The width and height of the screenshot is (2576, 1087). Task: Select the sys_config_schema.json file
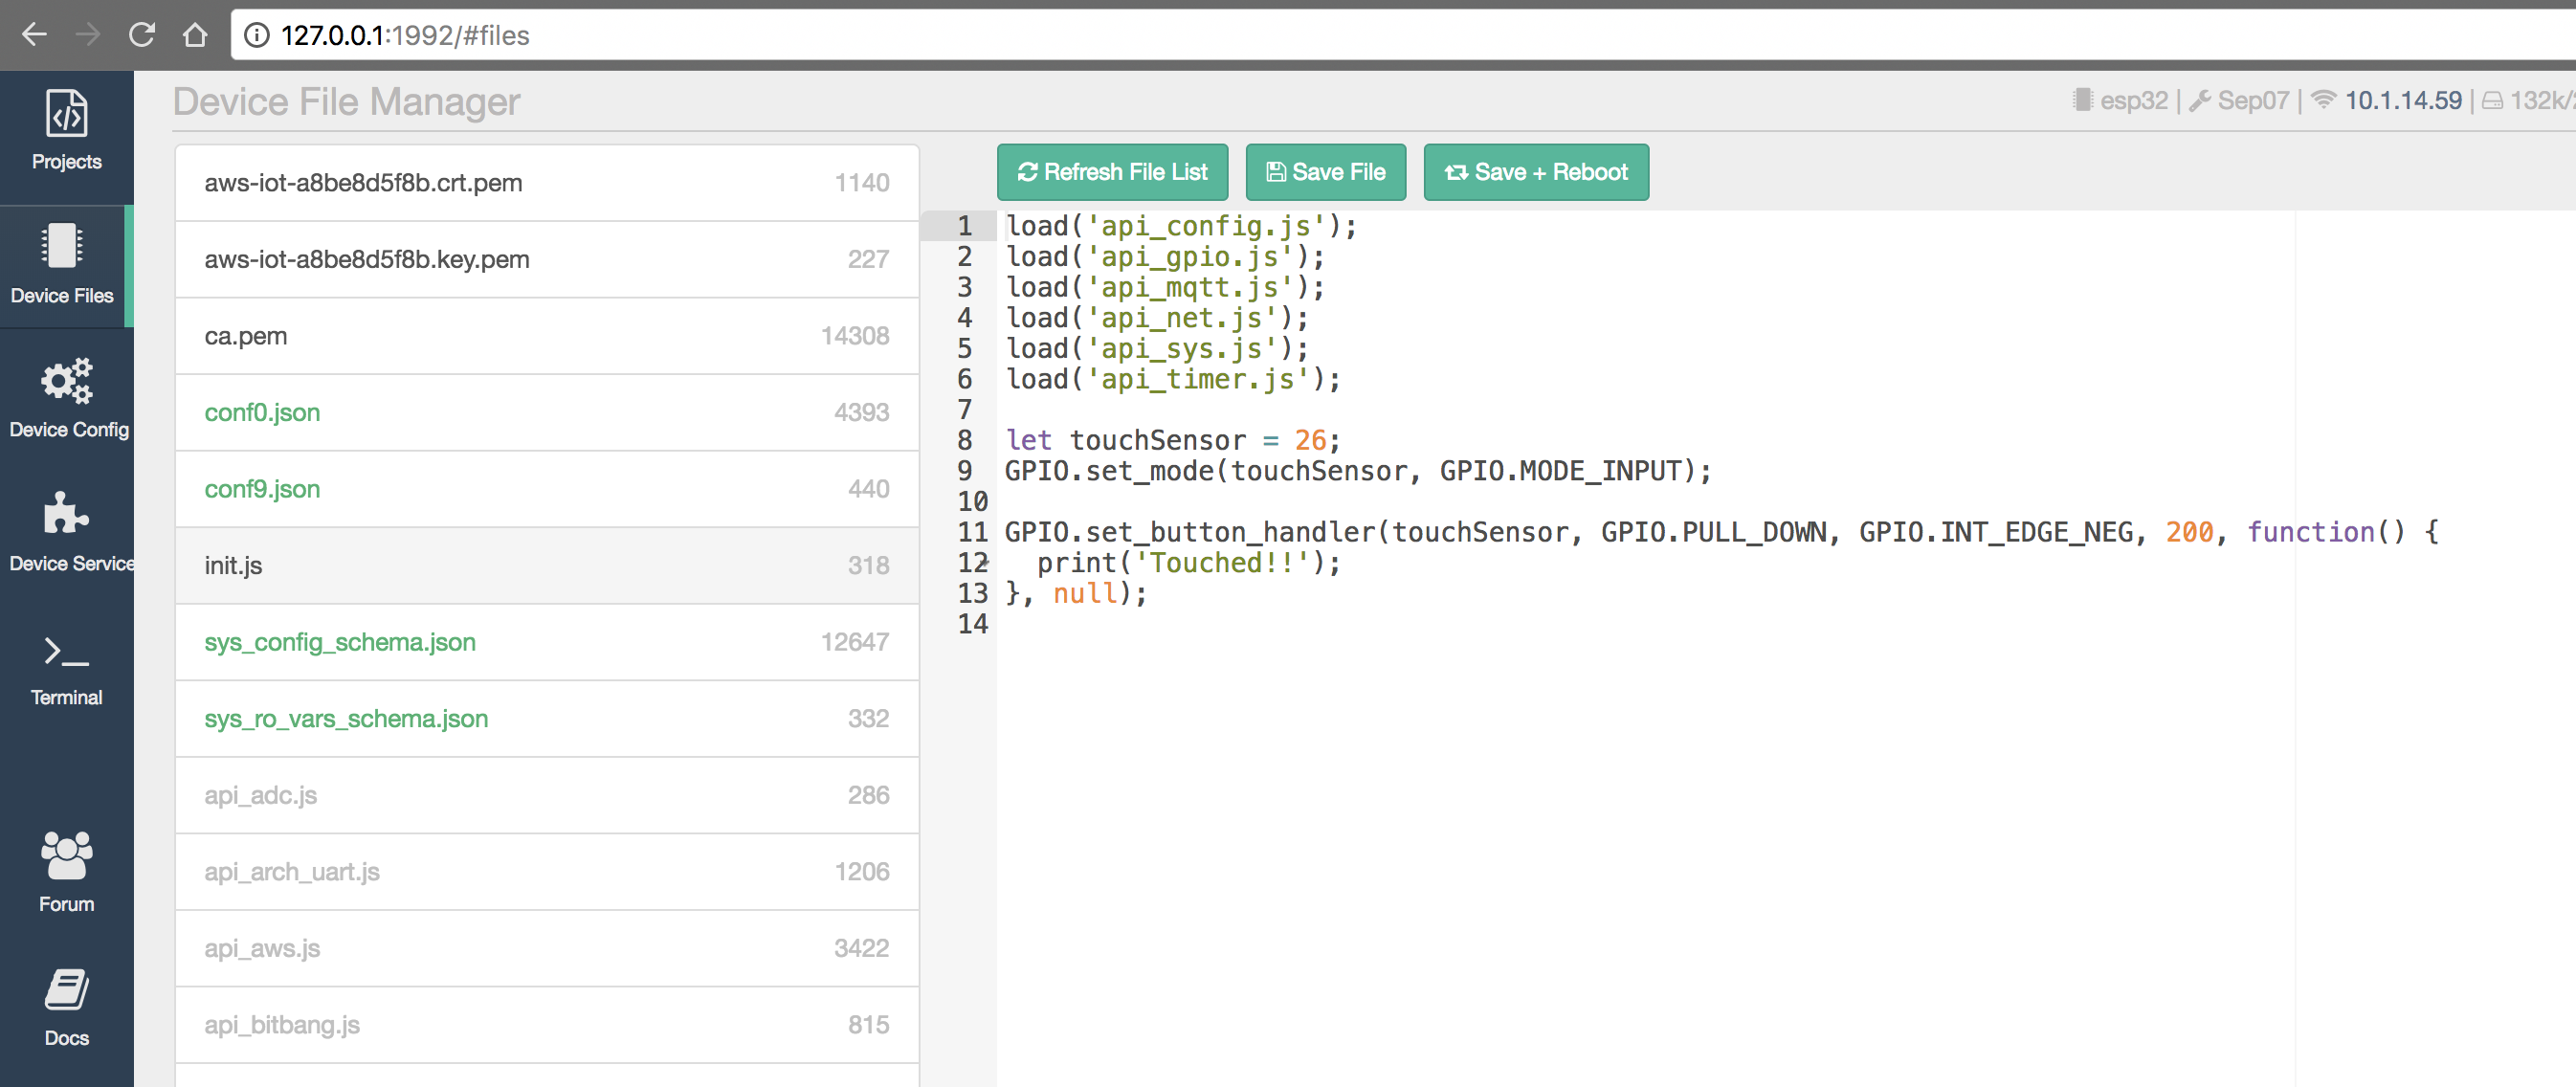click(x=340, y=642)
